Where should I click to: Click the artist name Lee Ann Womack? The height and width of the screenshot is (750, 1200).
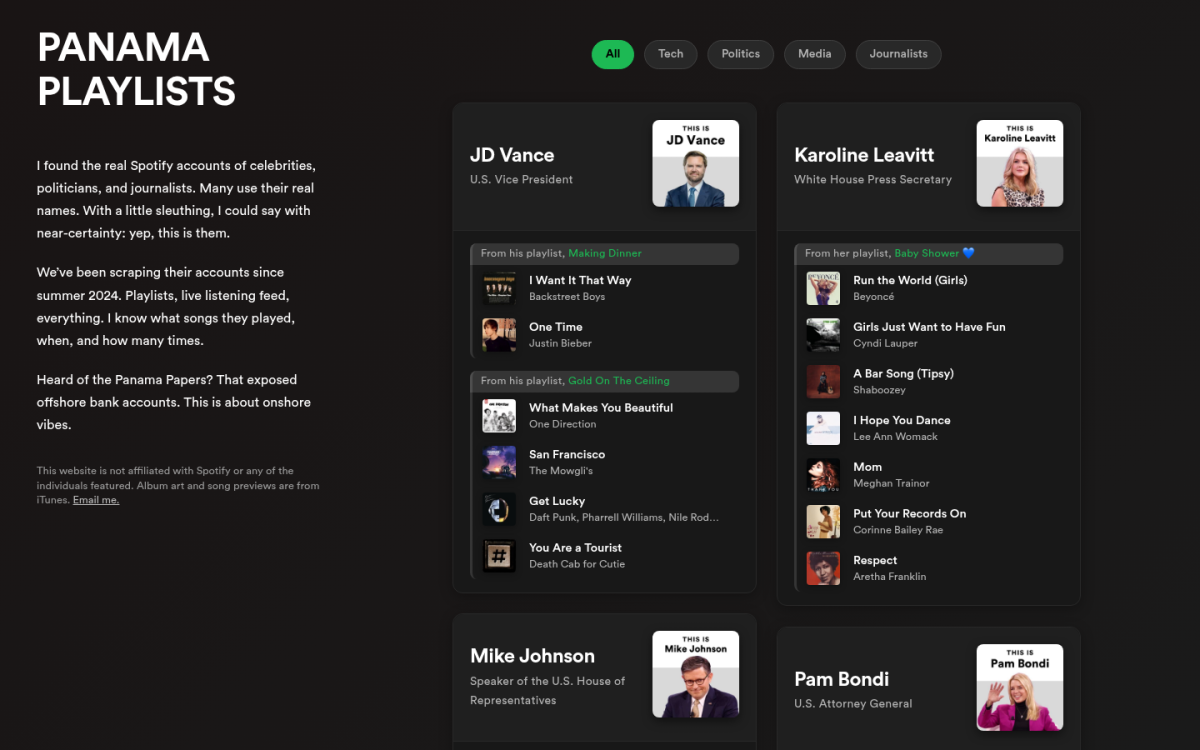(895, 437)
